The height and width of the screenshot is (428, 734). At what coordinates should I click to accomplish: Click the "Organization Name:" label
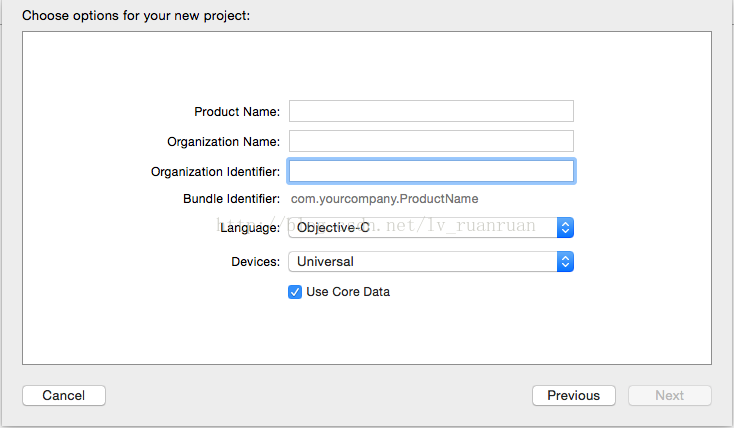coord(224,142)
